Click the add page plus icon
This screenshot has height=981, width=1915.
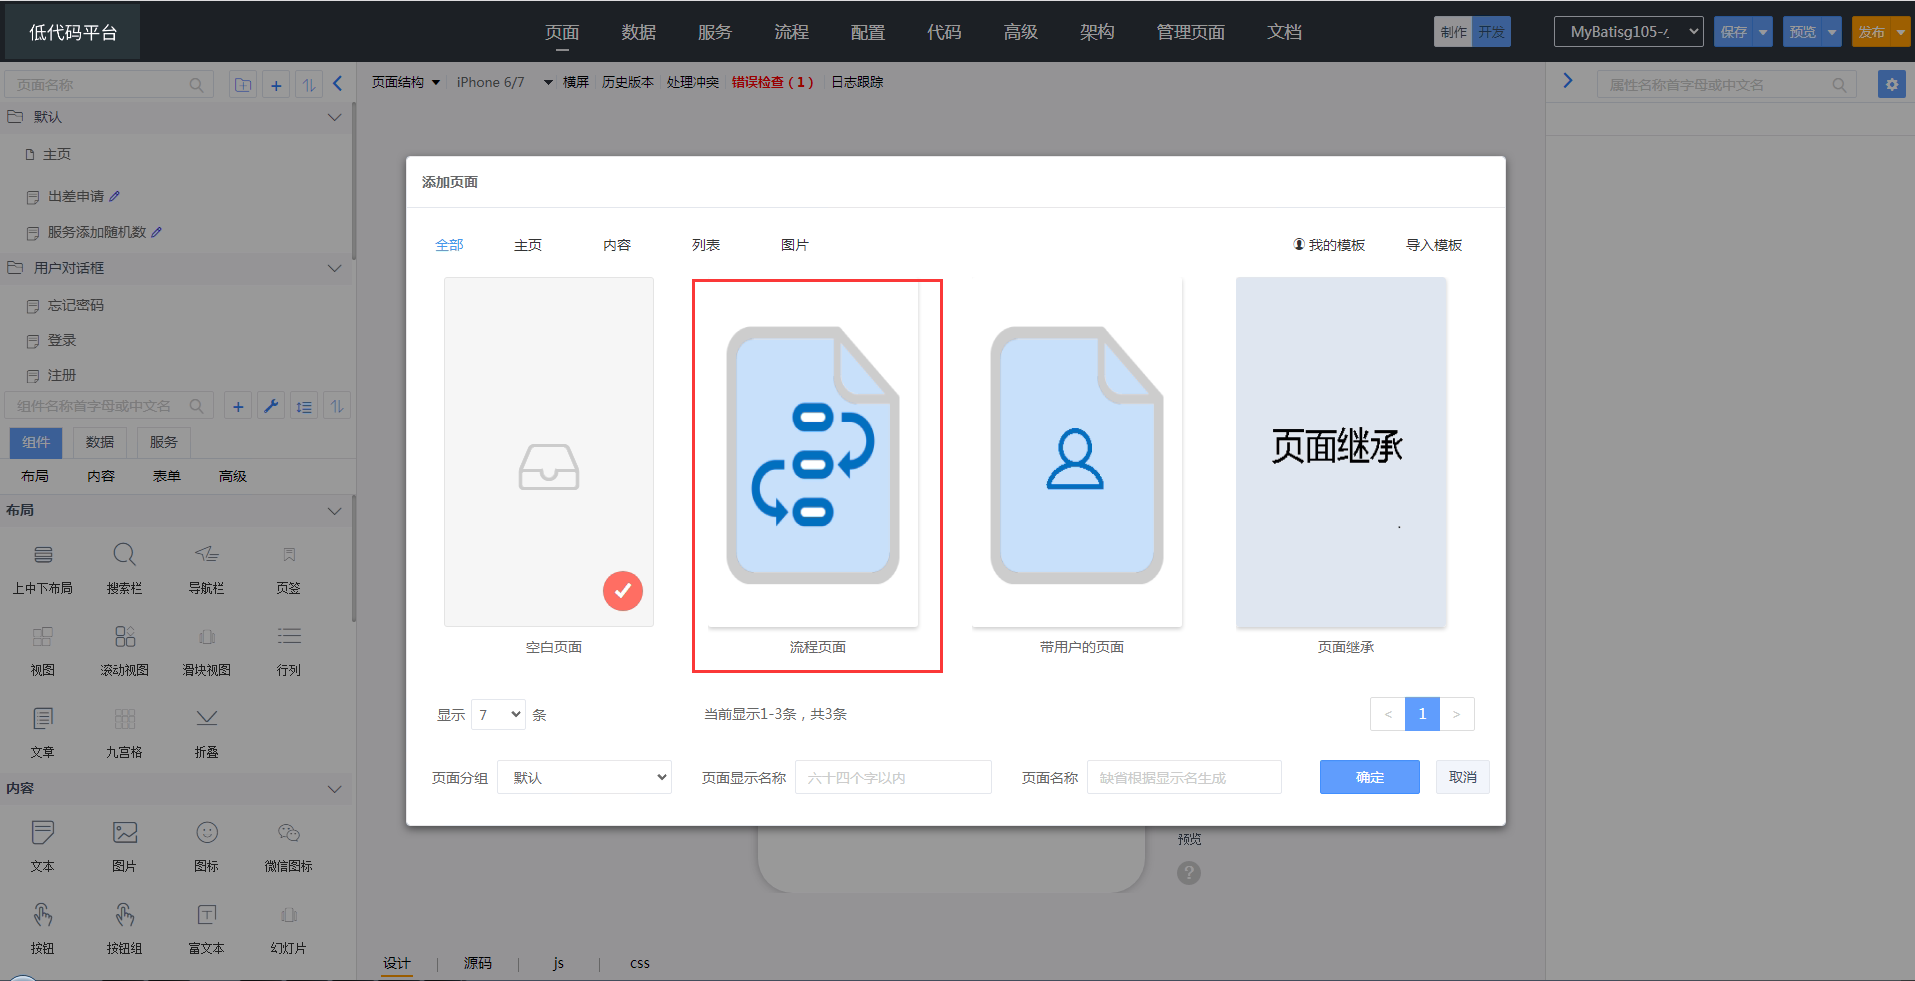click(x=276, y=85)
